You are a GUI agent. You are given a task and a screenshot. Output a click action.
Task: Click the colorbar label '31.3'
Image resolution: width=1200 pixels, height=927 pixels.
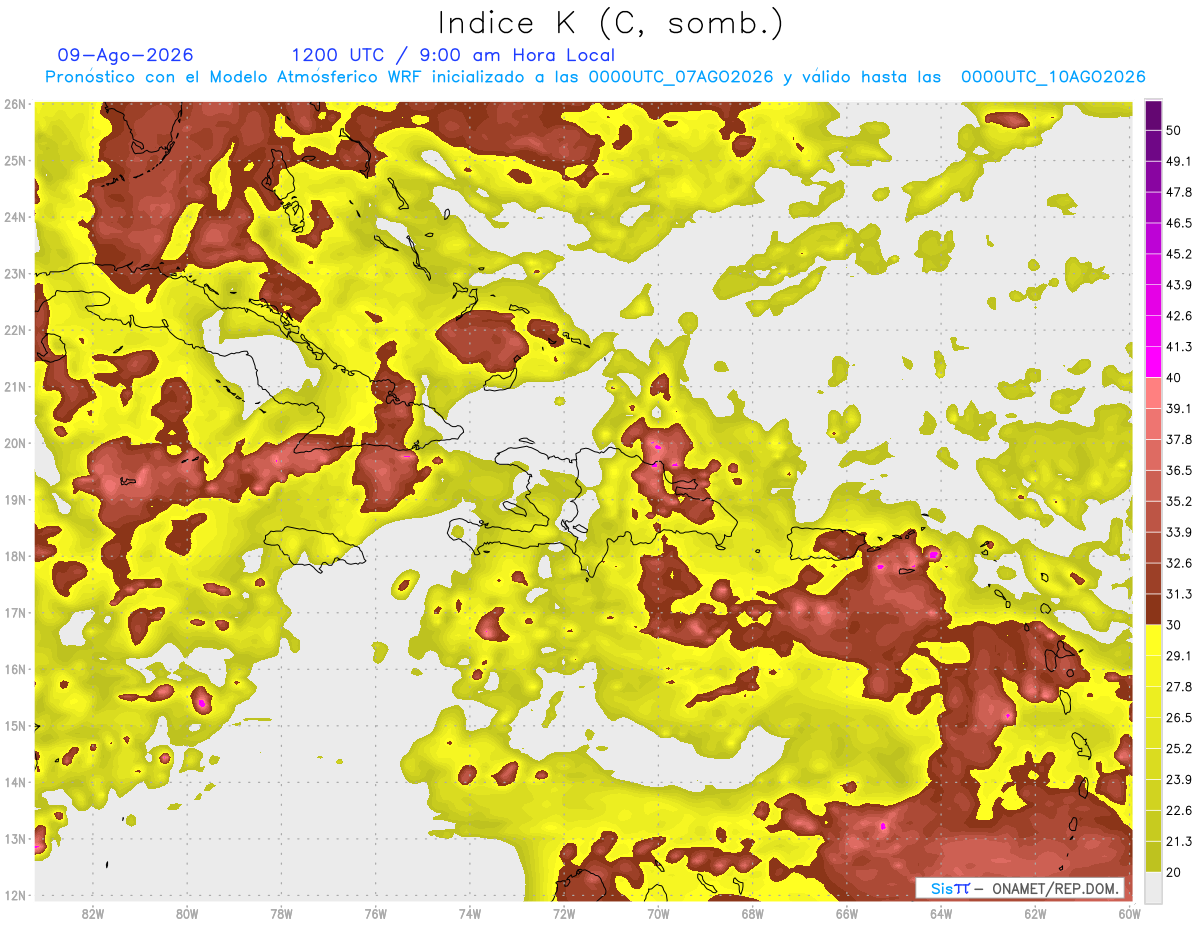coord(1178,594)
